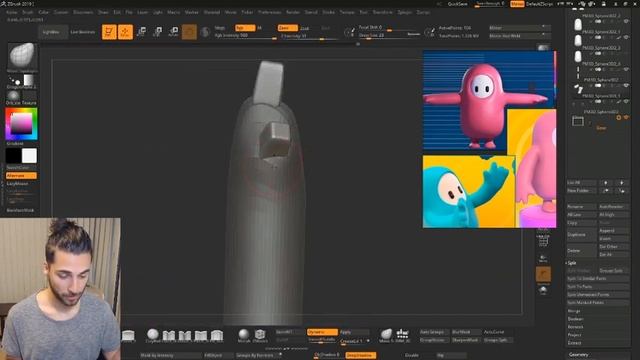Viewport: 640px width, 360px height.
Task: Select the Move brush in bottom shelf
Action: click(386, 336)
